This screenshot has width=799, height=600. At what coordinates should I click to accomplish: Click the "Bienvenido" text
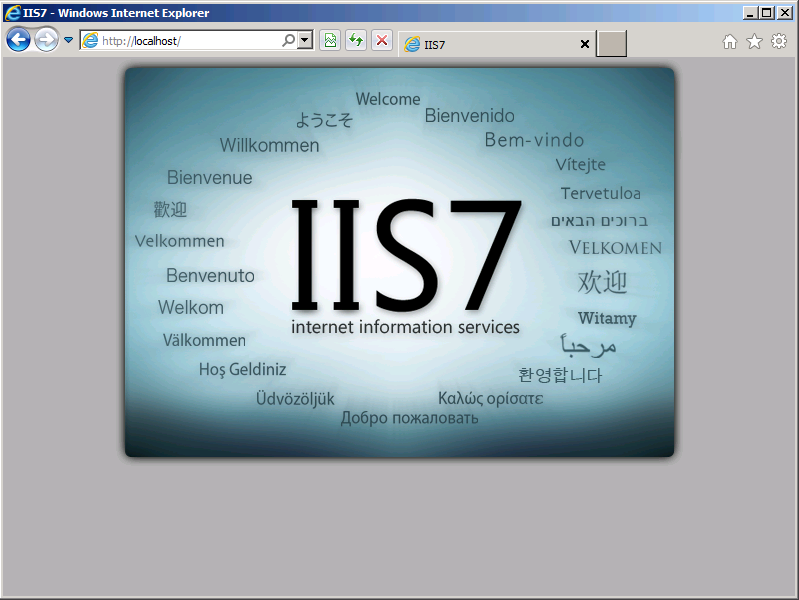[469, 116]
